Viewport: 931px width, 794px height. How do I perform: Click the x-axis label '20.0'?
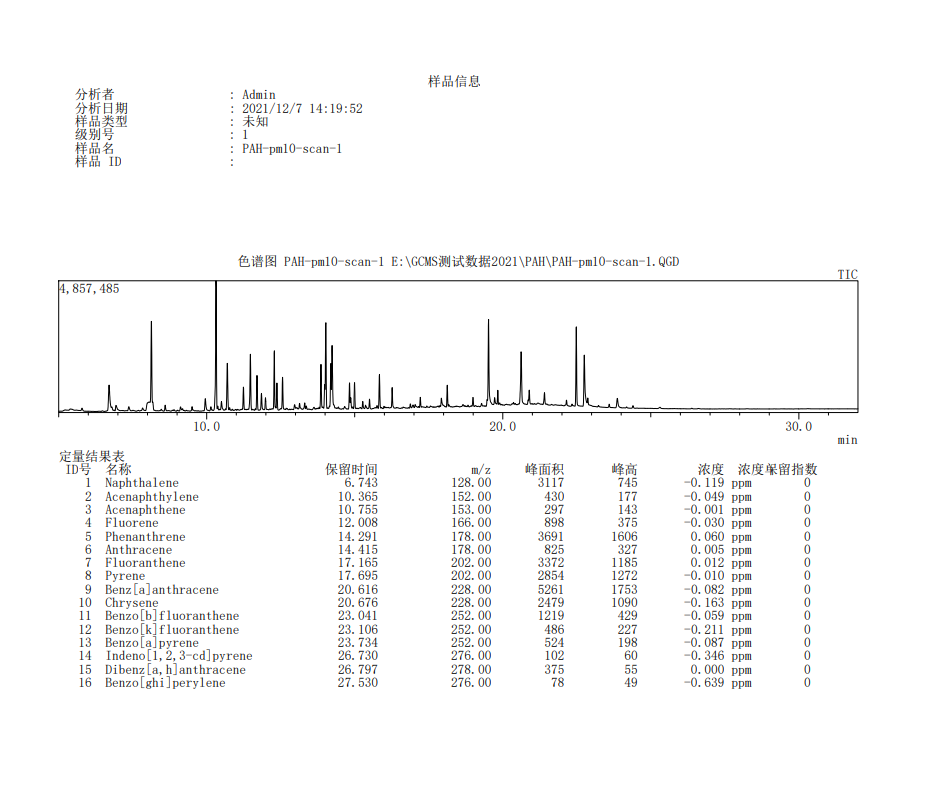[x=502, y=426]
